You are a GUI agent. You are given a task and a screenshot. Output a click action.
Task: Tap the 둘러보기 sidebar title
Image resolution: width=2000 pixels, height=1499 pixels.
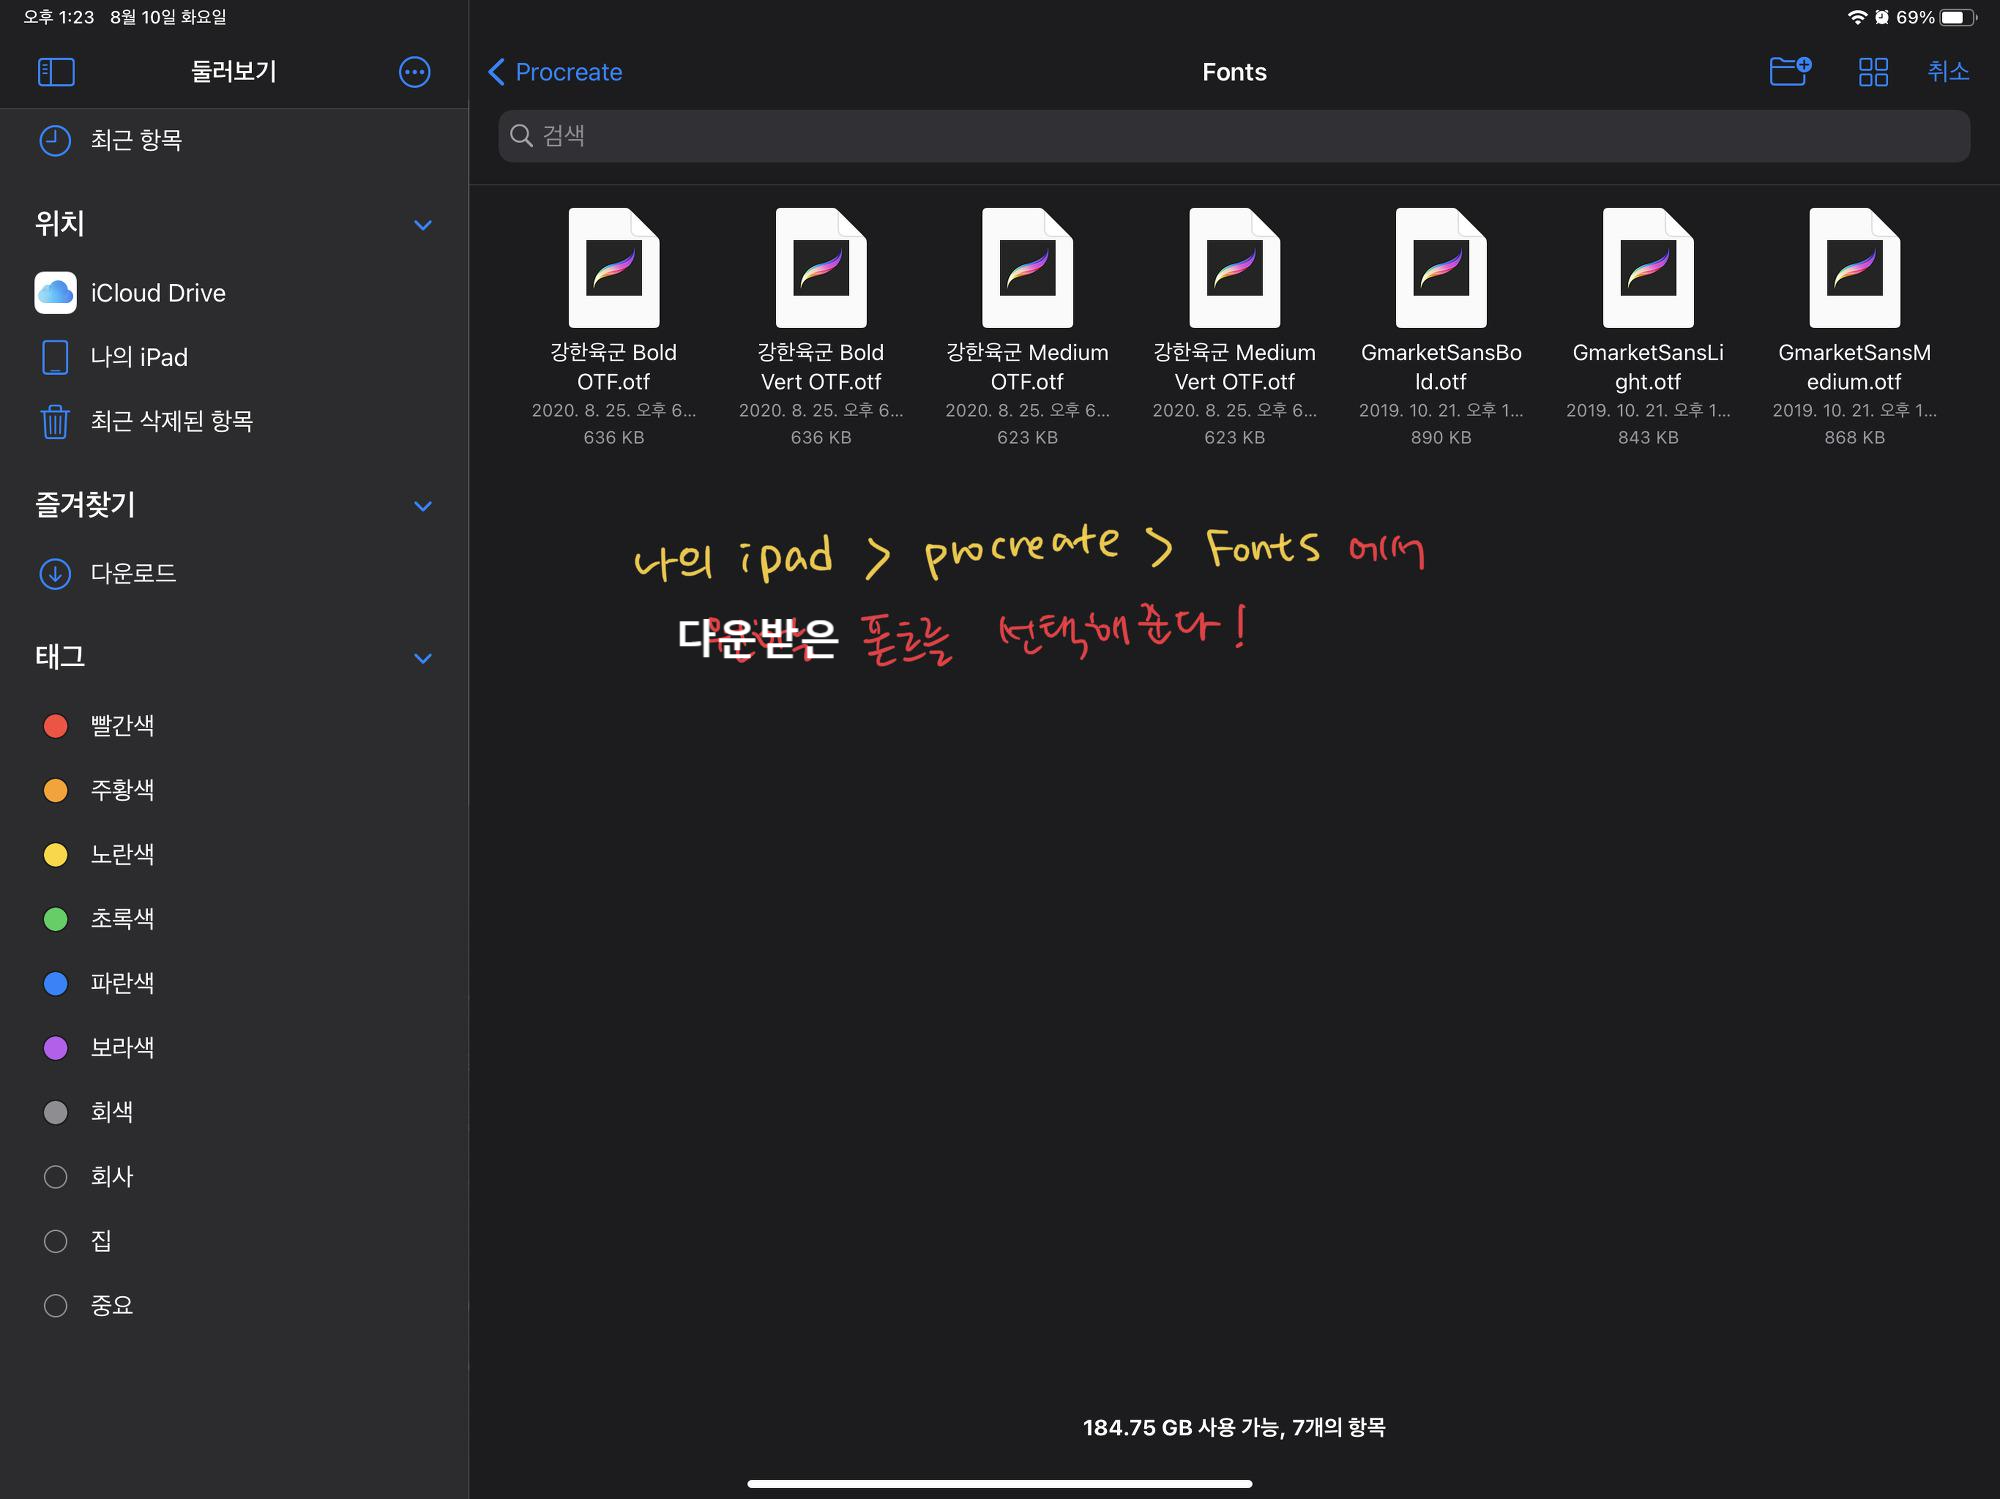point(234,72)
